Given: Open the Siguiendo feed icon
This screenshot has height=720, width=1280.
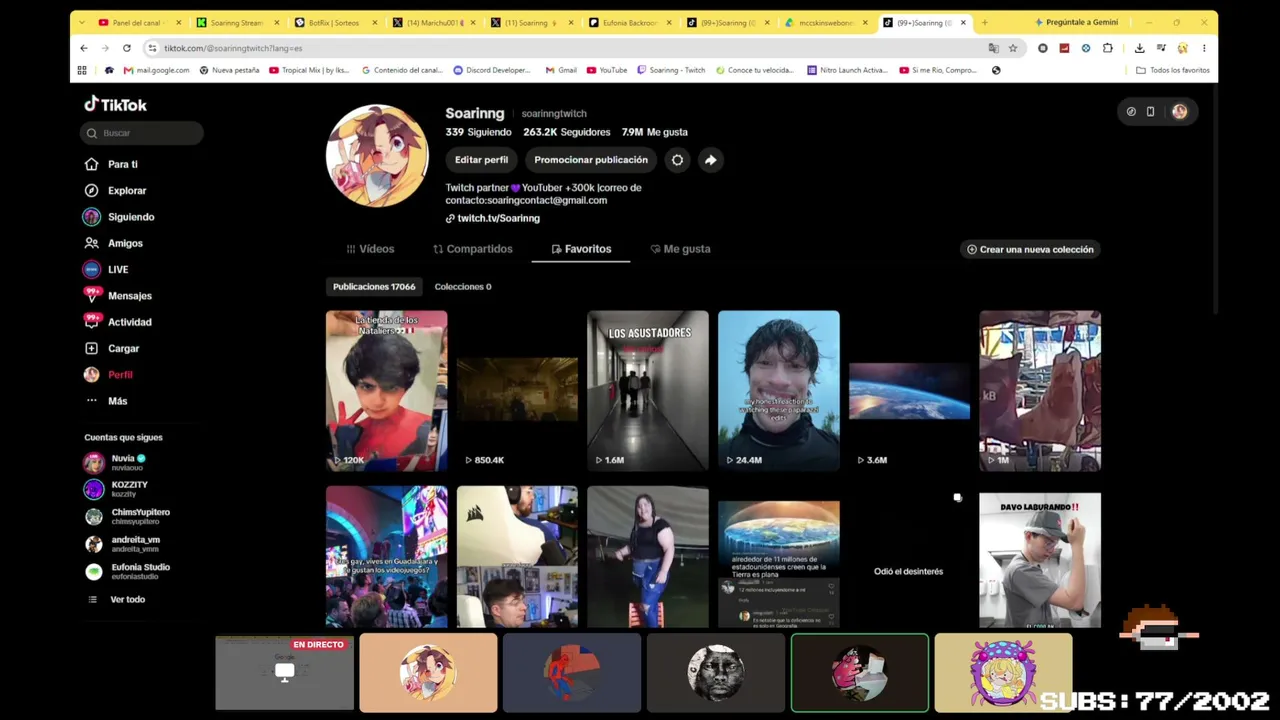Looking at the screenshot, I should click(91, 217).
